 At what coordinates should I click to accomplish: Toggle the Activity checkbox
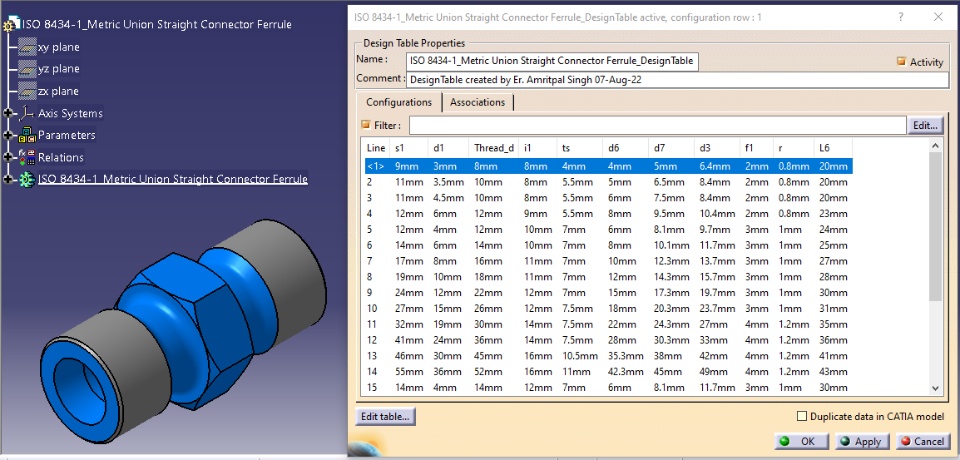tap(901, 61)
